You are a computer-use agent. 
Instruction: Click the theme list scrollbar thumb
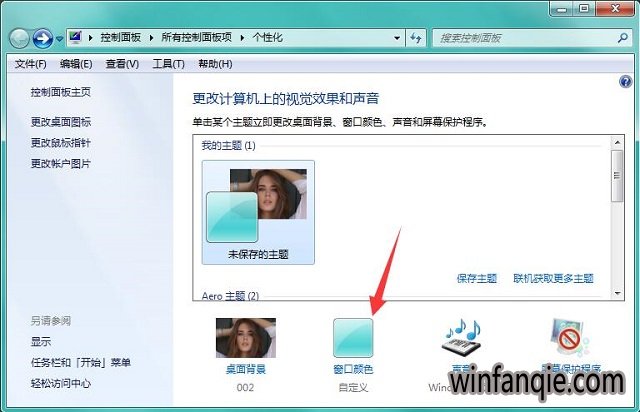(x=617, y=176)
